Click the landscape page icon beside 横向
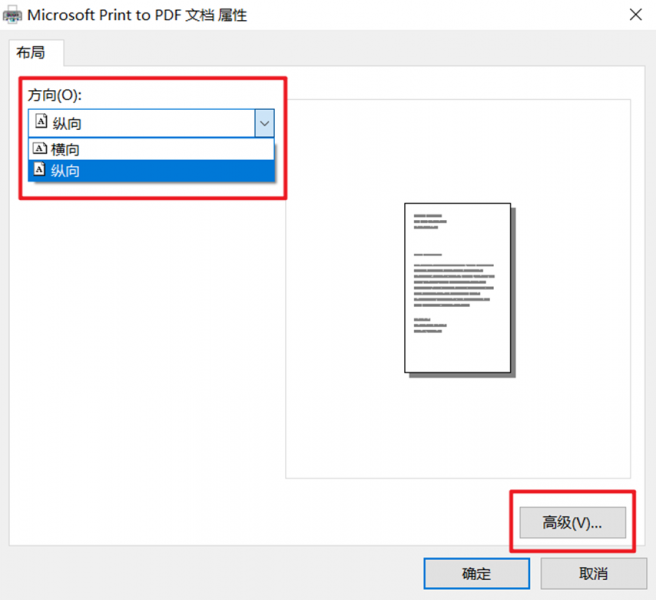The width and height of the screenshot is (656, 600). click(x=40, y=149)
